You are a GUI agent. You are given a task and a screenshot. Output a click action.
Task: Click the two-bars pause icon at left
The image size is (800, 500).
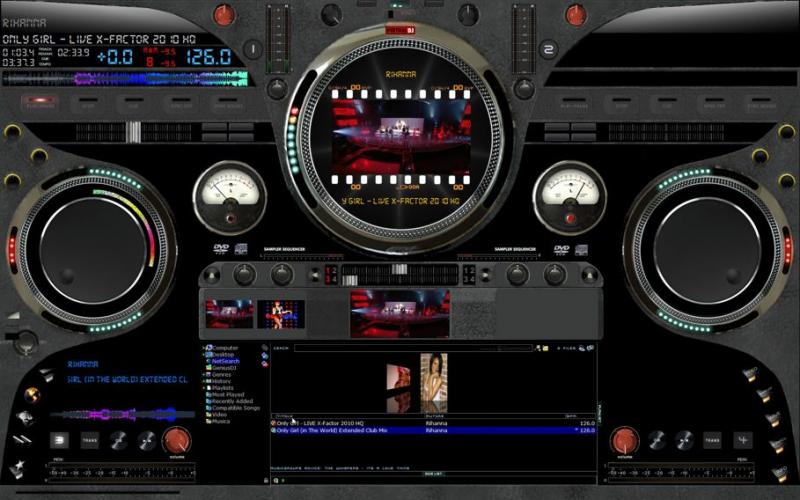21,440
